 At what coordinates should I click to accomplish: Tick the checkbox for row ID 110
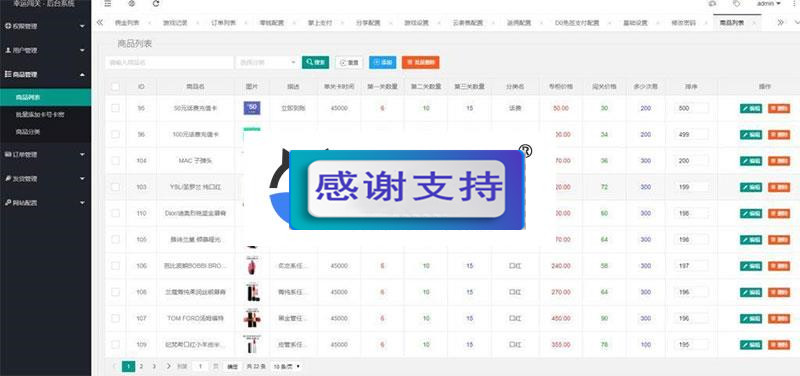pos(115,213)
